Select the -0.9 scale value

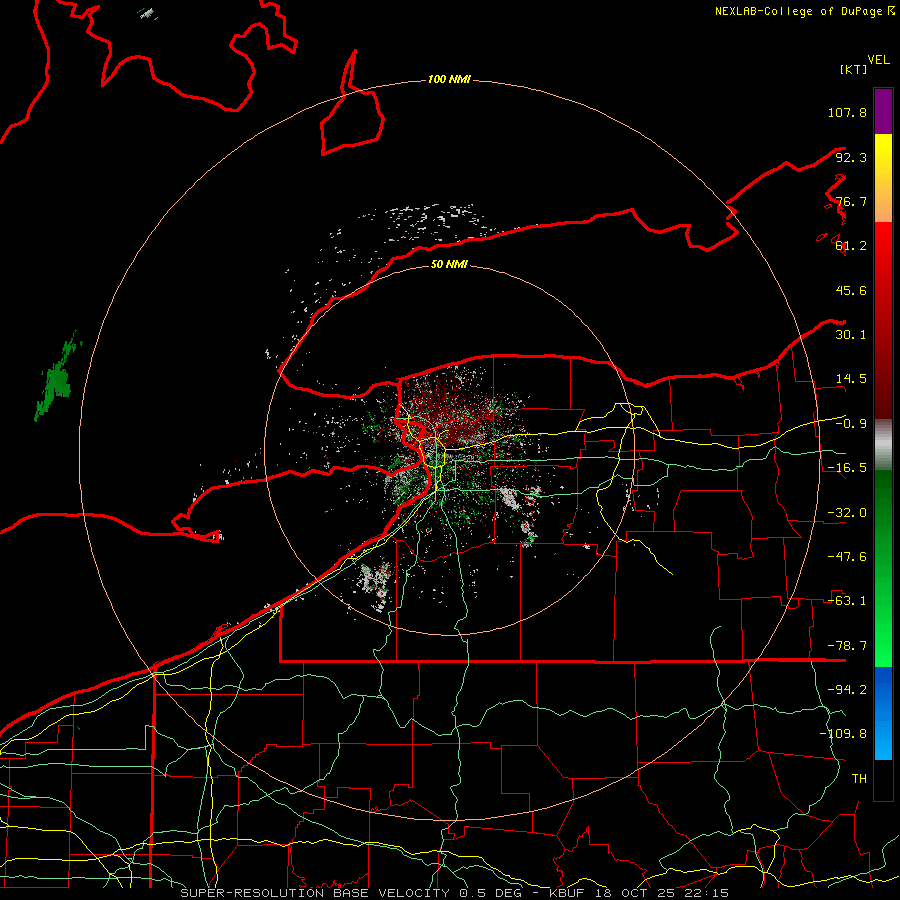click(x=851, y=424)
